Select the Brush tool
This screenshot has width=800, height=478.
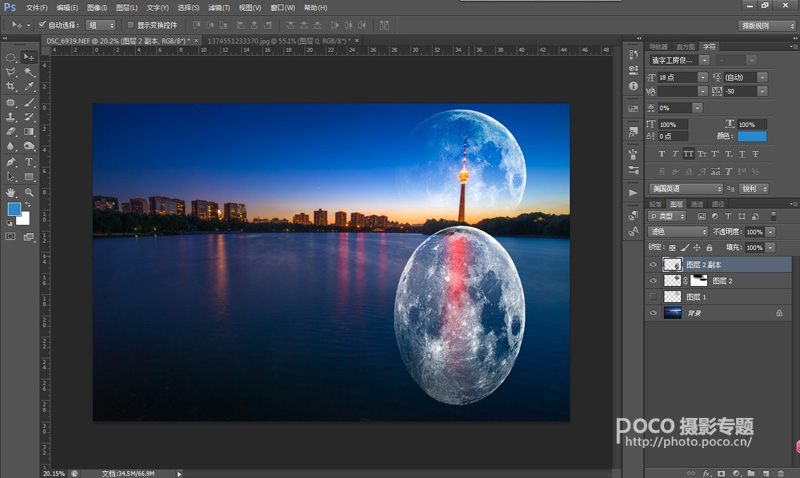(29, 102)
